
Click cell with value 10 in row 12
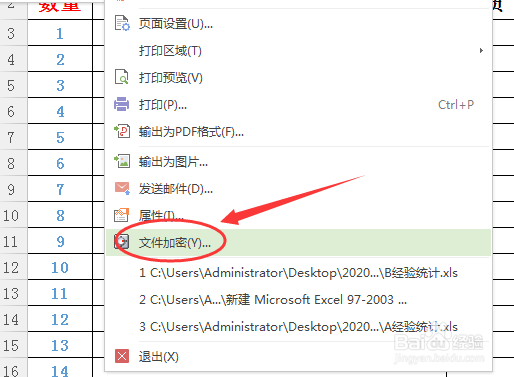pyautogui.click(x=60, y=267)
